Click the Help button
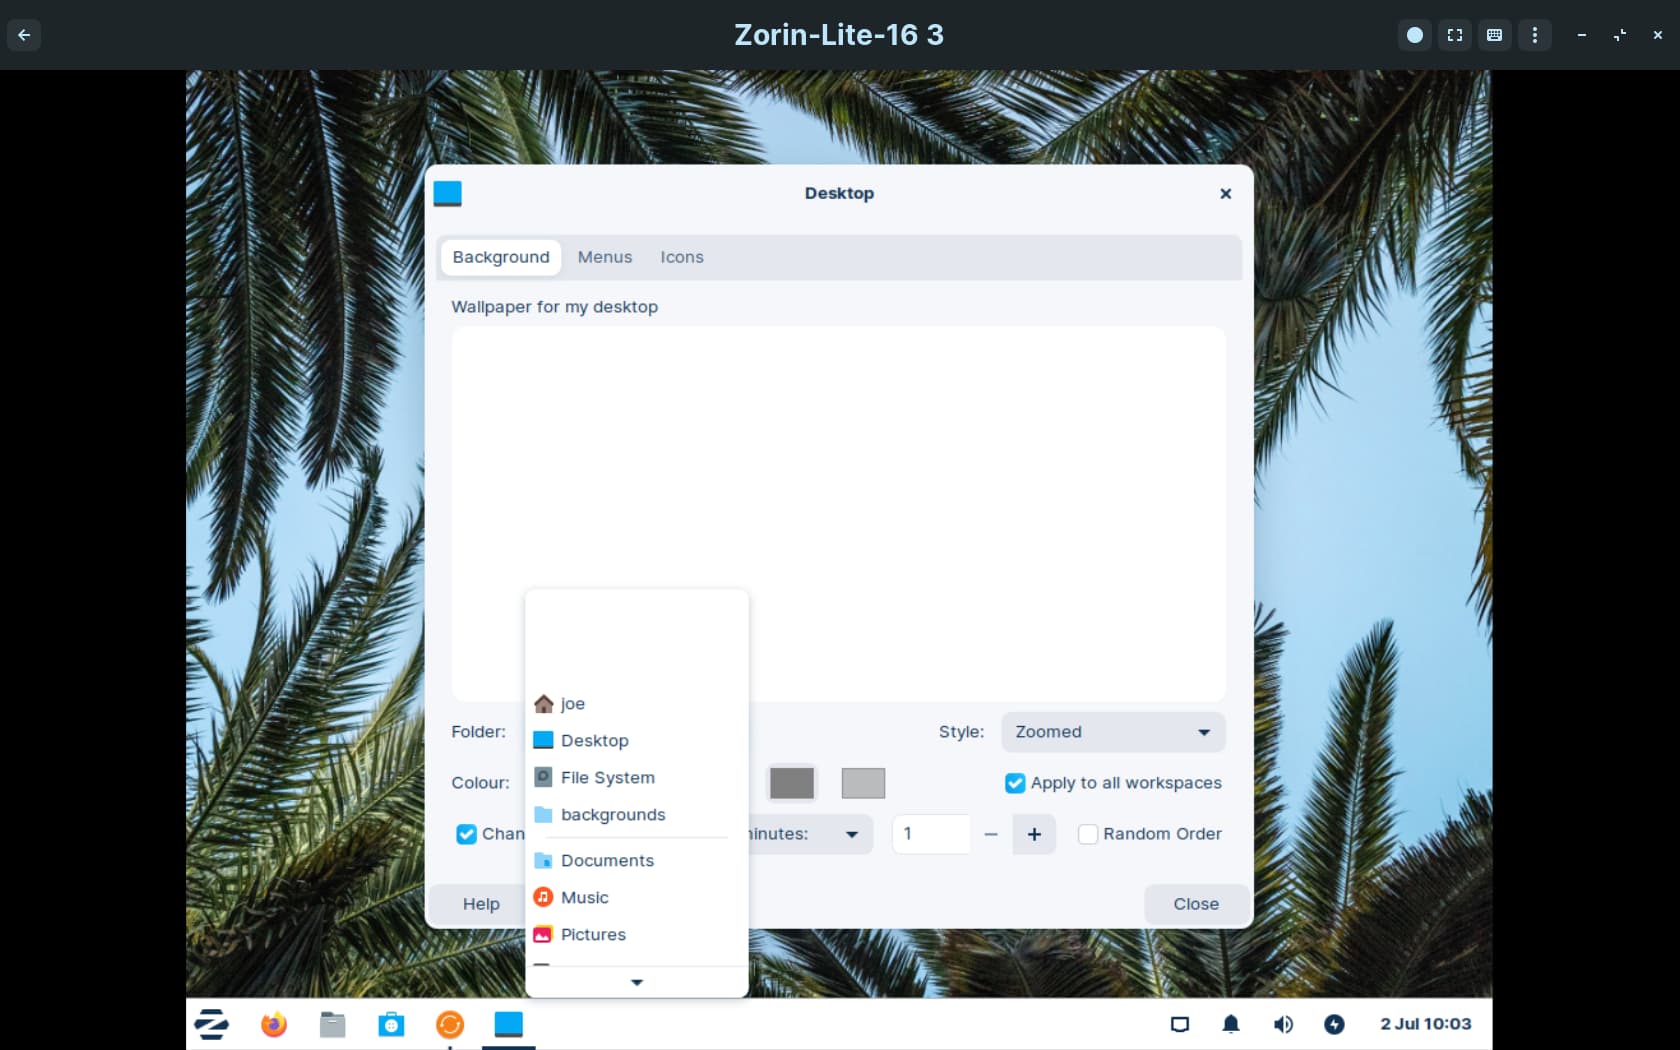The width and height of the screenshot is (1680, 1050). [481, 904]
